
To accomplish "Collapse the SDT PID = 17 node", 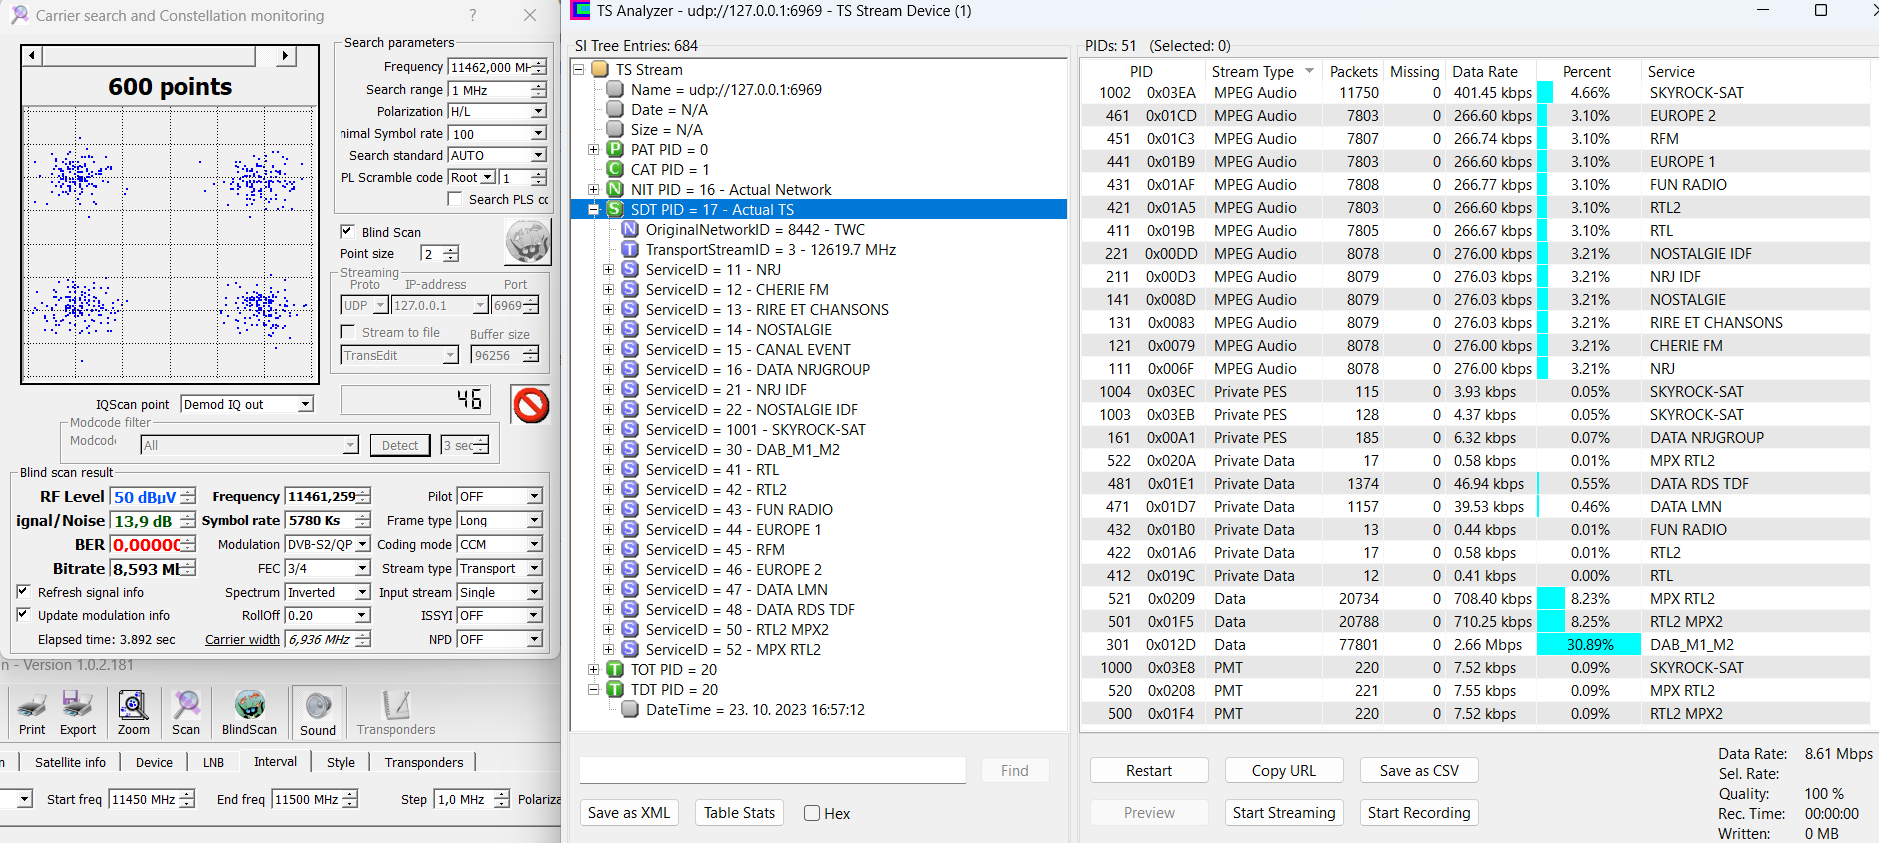I will (593, 210).
